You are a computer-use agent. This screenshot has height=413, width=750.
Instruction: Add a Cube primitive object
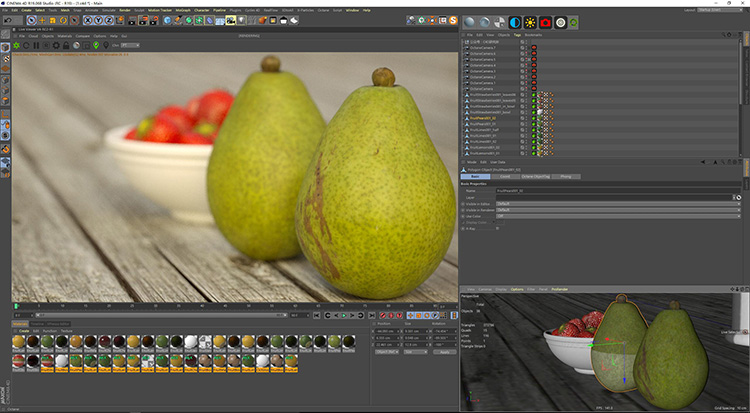[167, 20]
